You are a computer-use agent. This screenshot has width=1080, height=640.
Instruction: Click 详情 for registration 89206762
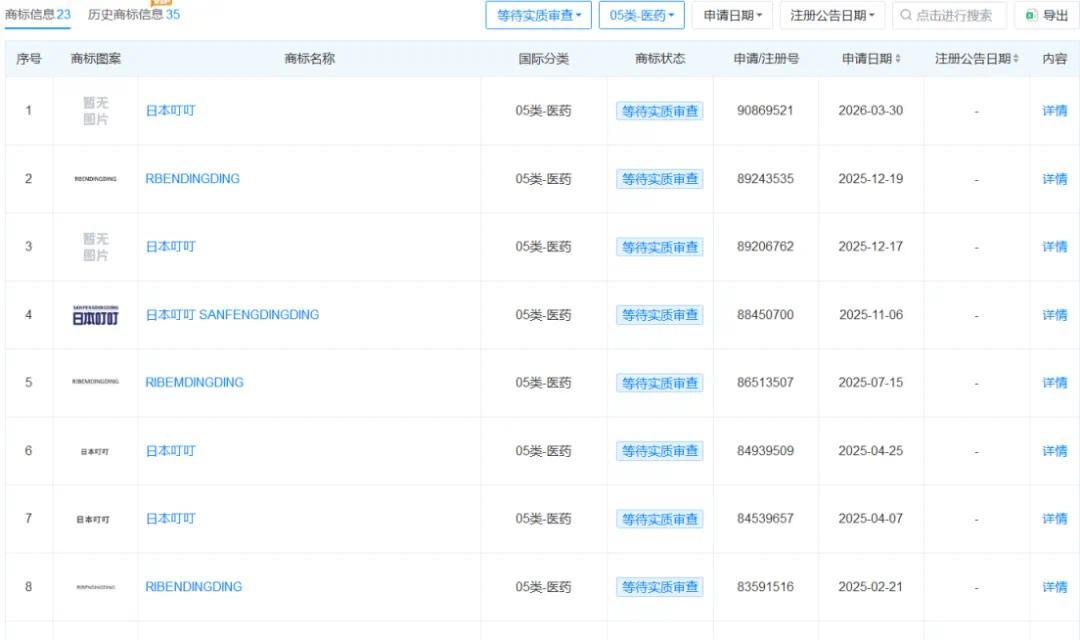[1055, 247]
